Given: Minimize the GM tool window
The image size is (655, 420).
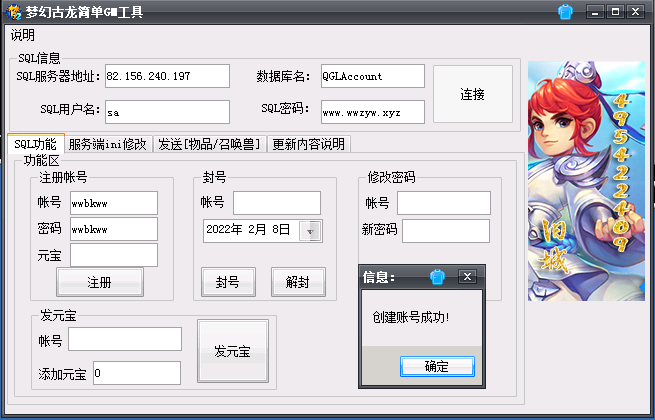Looking at the screenshot, I should tap(595, 12).
